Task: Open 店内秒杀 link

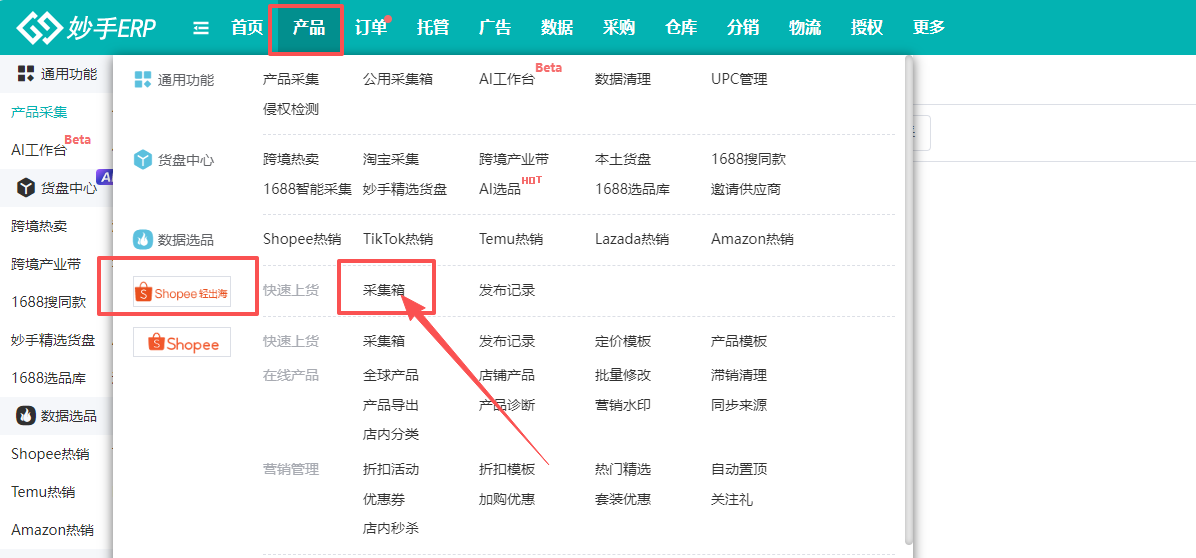Action: click(391, 528)
